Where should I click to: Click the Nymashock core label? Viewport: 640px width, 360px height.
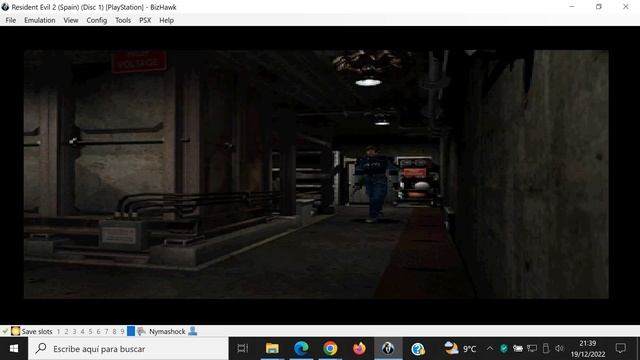tap(167, 331)
